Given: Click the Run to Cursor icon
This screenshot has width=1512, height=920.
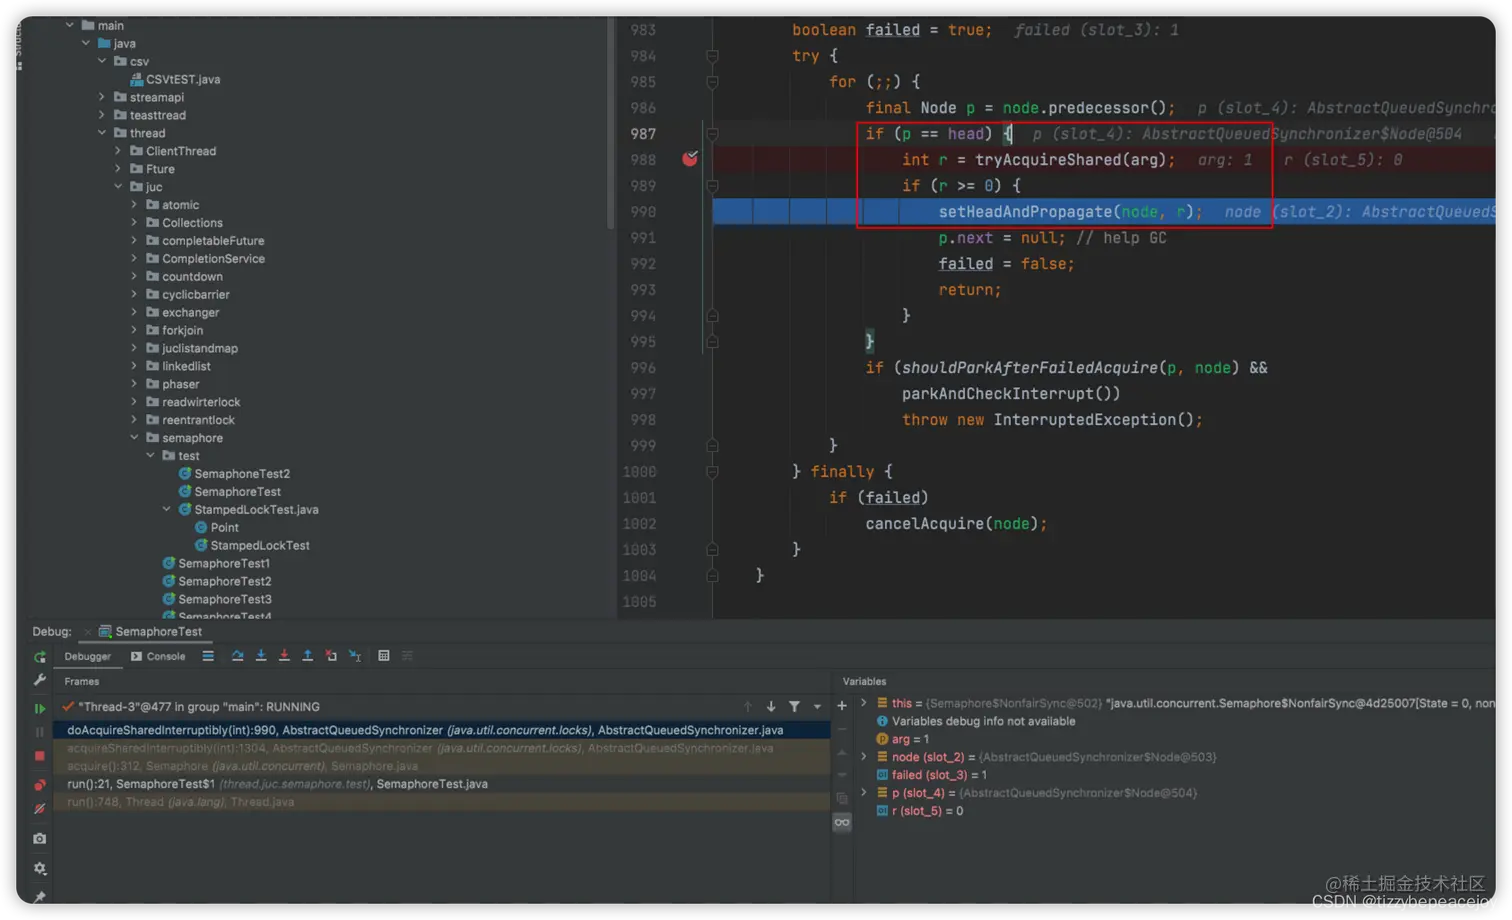Looking at the screenshot, I should click(355, 656).
